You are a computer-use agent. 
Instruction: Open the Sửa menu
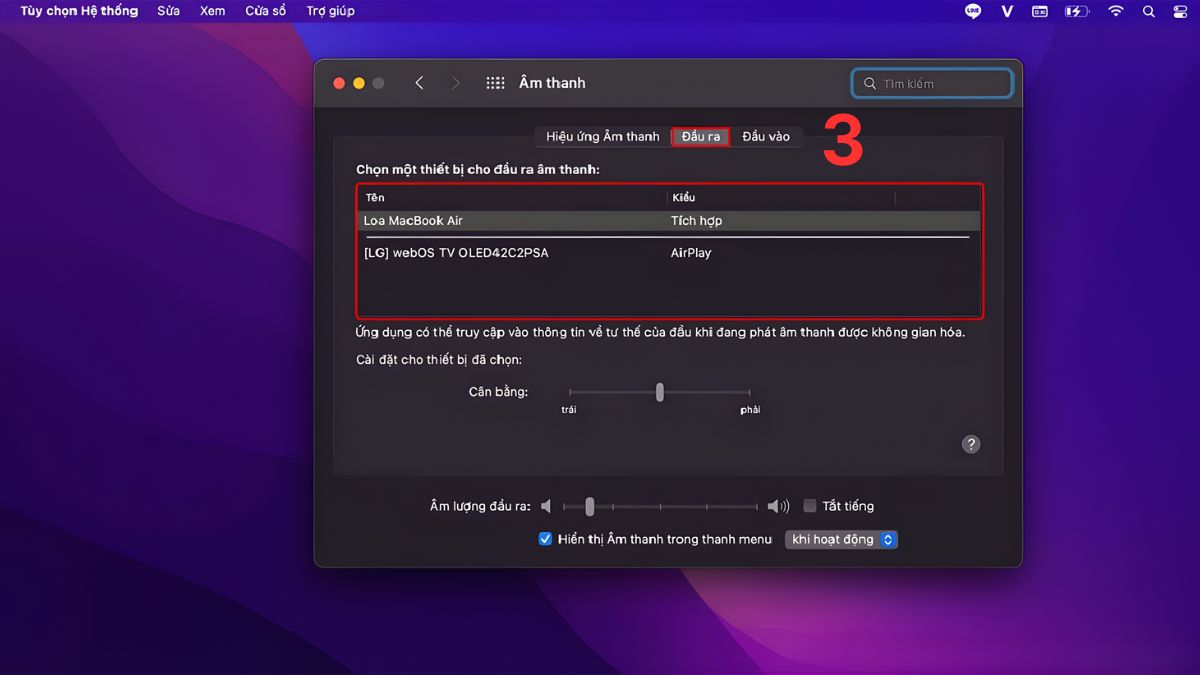click(x=168, y=11)
